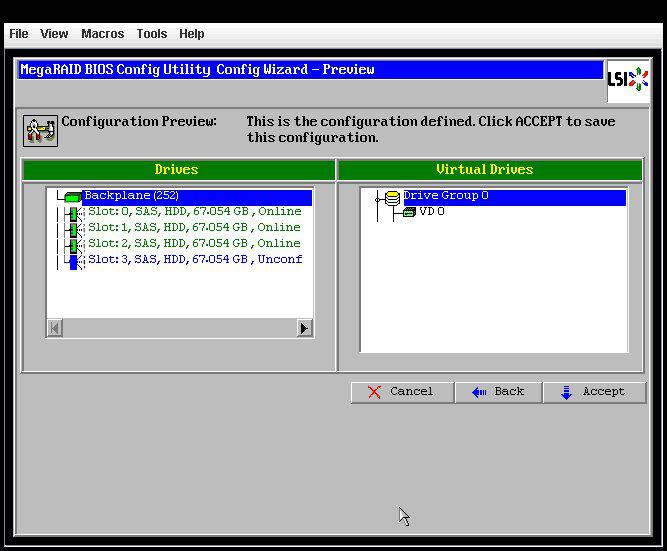Click the blue Slot 3 unconfigured drive icon

point(73,261)
